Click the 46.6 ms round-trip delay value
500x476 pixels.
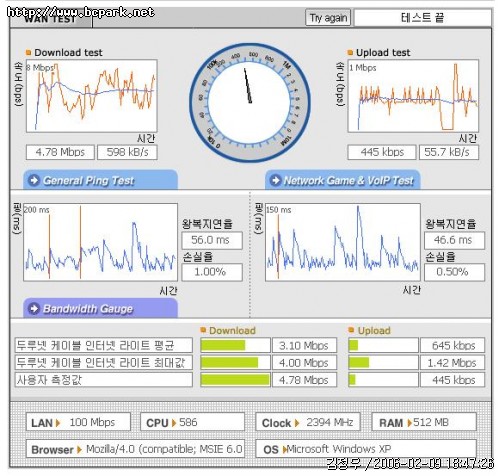click(454, 240)
